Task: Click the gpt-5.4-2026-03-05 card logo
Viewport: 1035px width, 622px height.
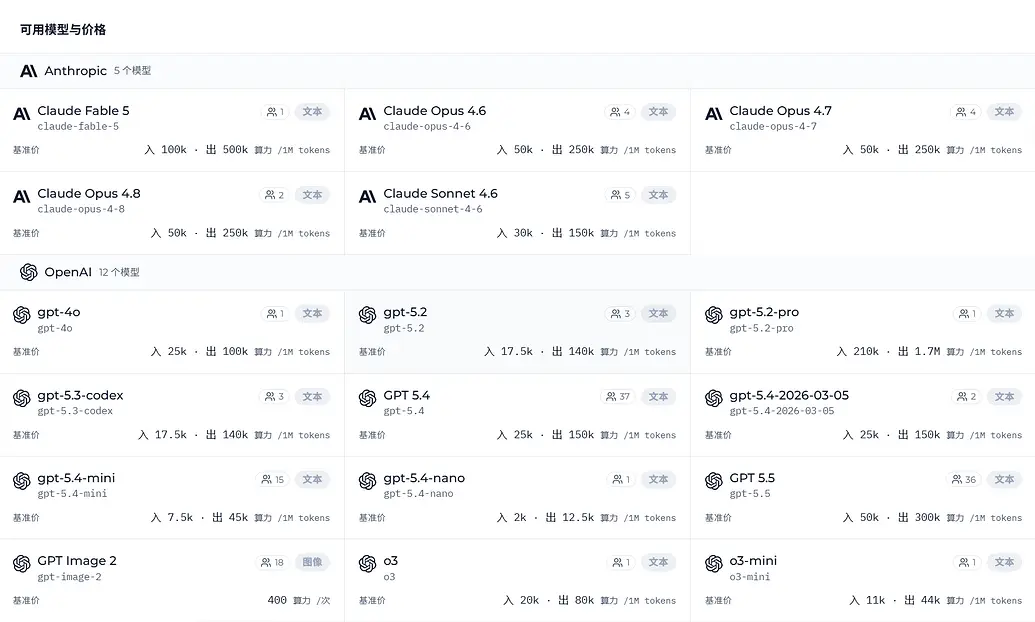Action: point(714,399)
